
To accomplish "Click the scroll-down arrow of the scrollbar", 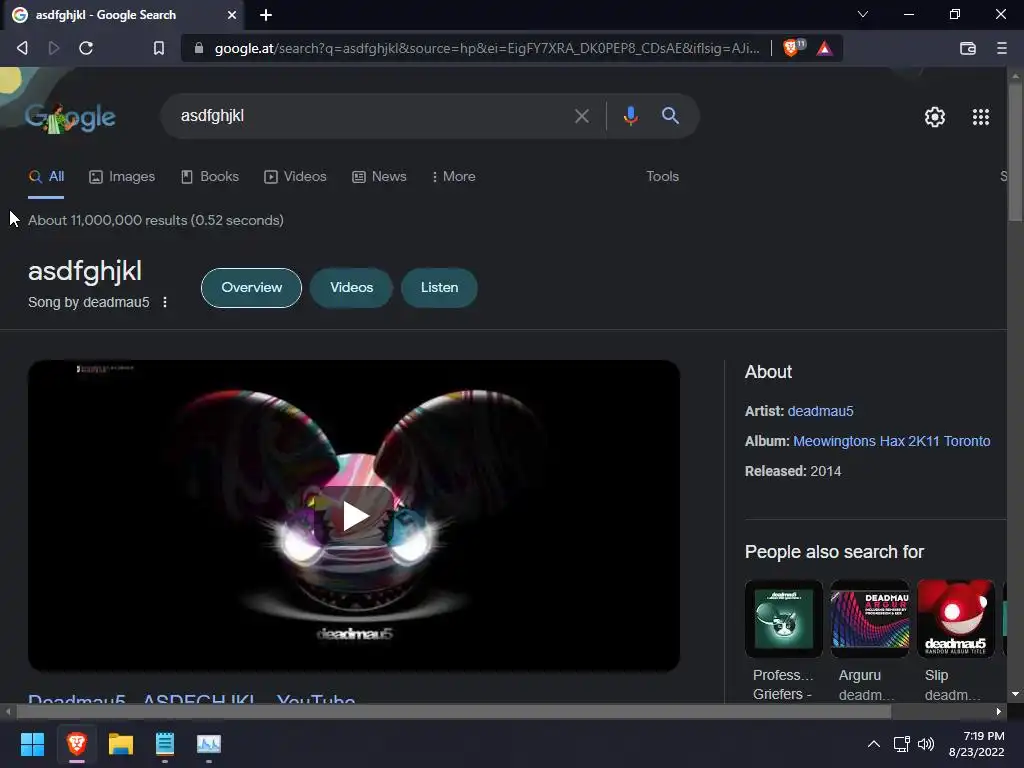I will (x=1015, y=694).
